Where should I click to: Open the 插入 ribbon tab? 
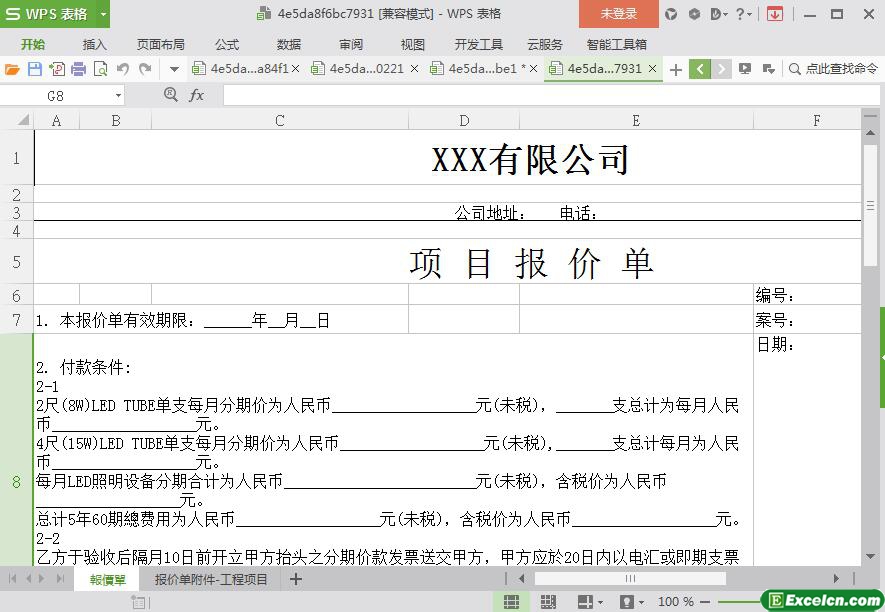tap(94, 44)
